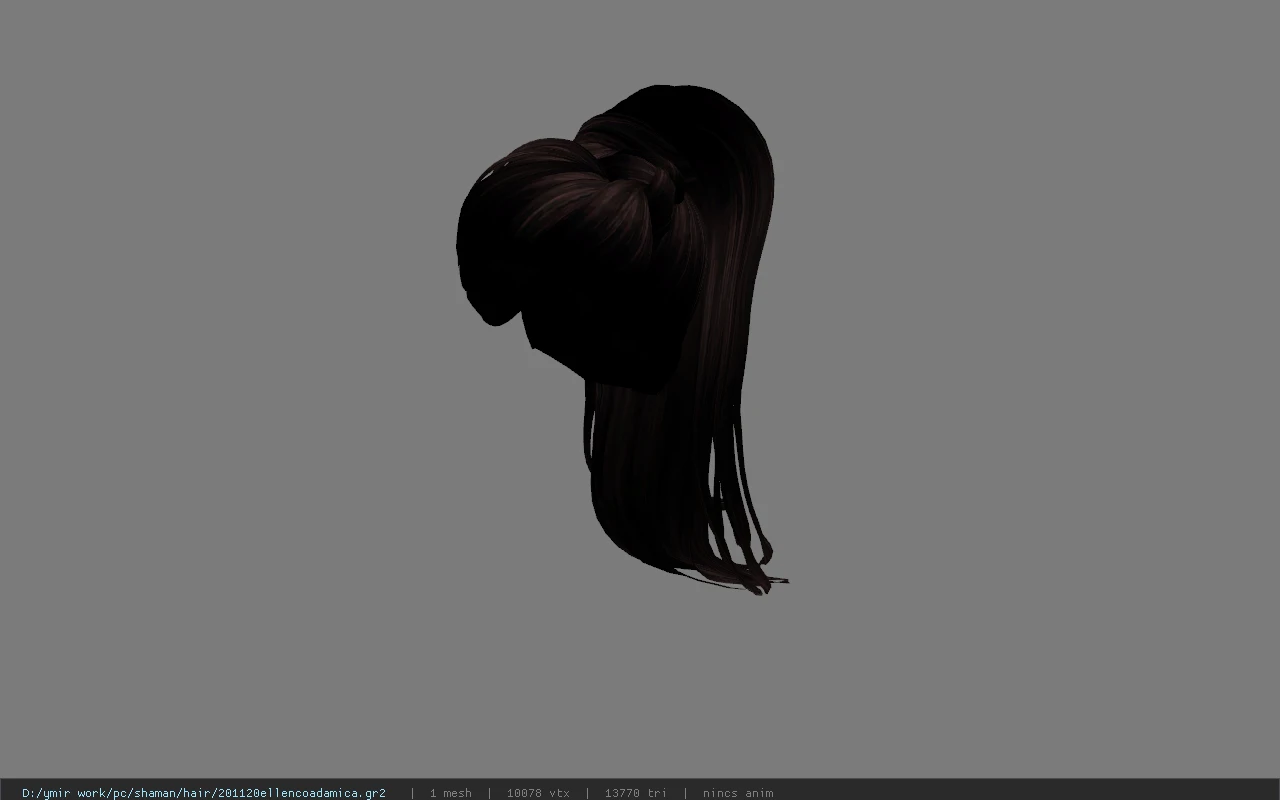Click the '10078 vtx' vertex count

coord(538,793)
